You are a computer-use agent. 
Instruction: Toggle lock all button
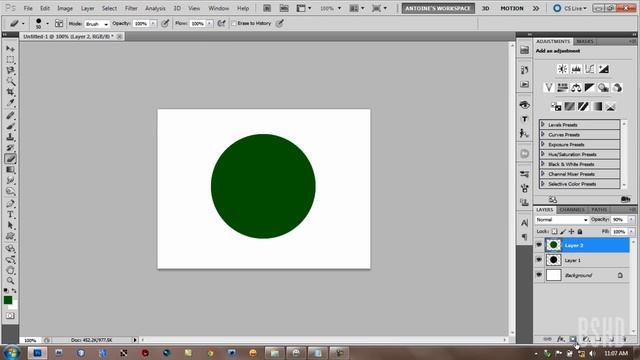580,231
